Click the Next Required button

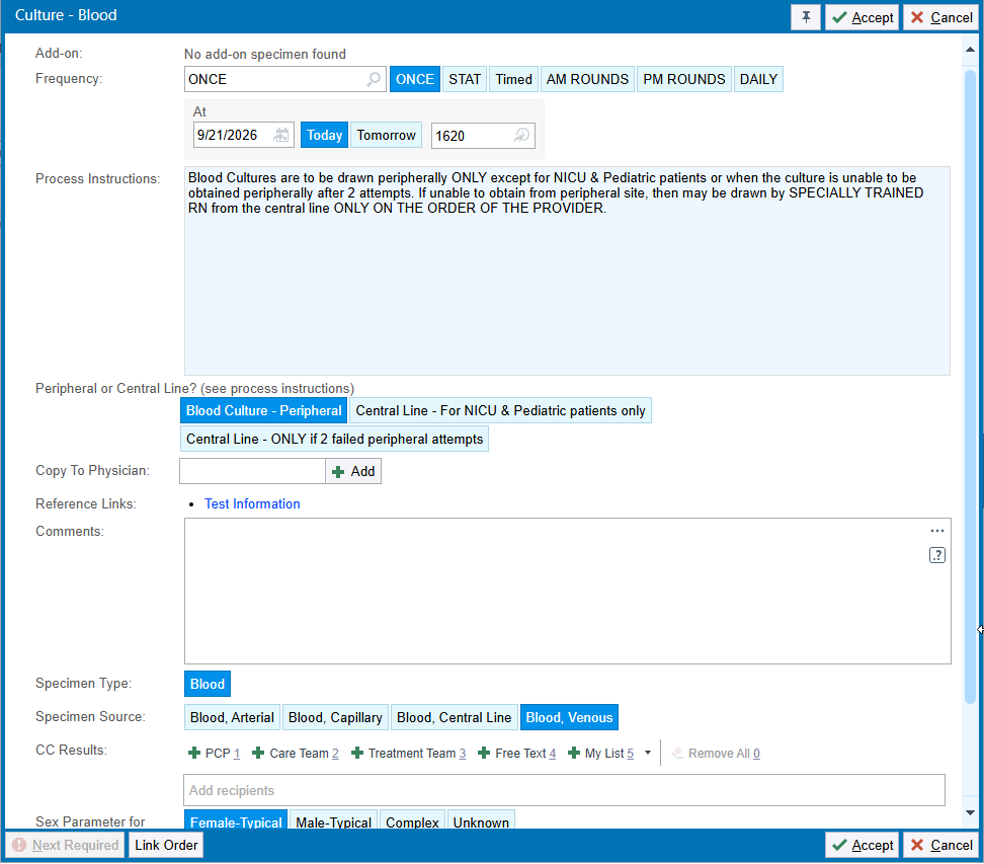[x=65, y=846]
